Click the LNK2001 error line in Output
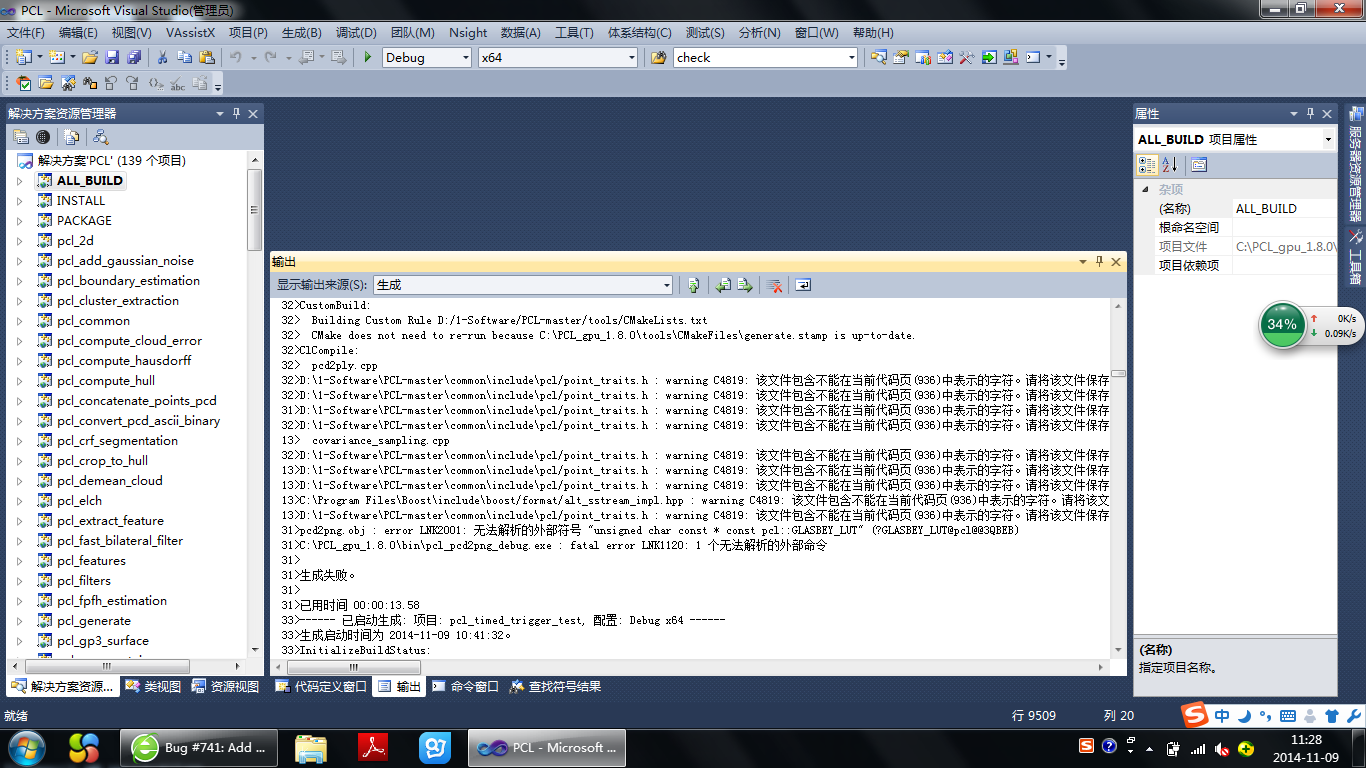Viewport: 1366px width, 768px height. [651, 530]
